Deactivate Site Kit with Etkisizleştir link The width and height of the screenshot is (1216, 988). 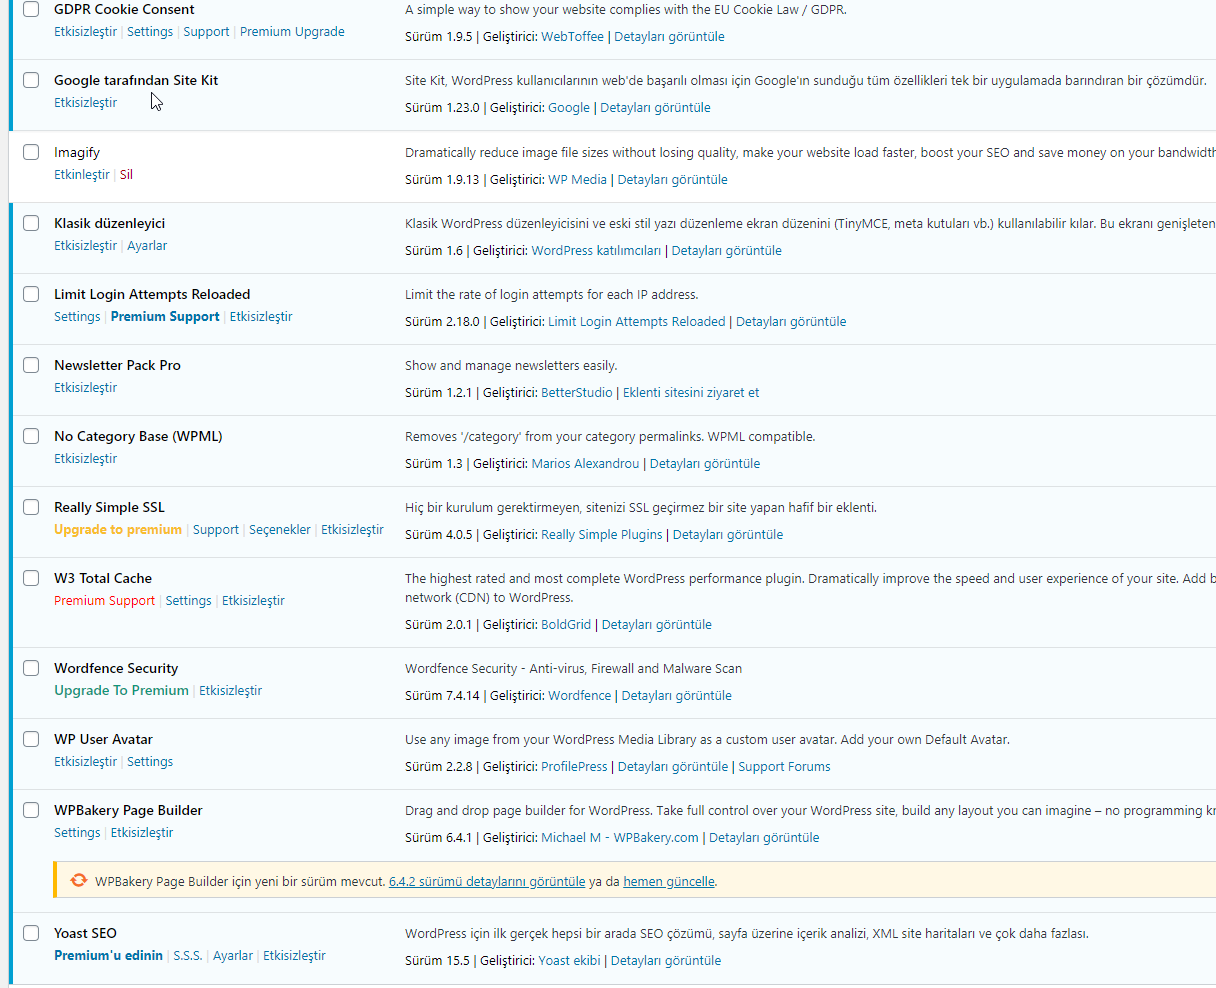(x=85, y=102)
